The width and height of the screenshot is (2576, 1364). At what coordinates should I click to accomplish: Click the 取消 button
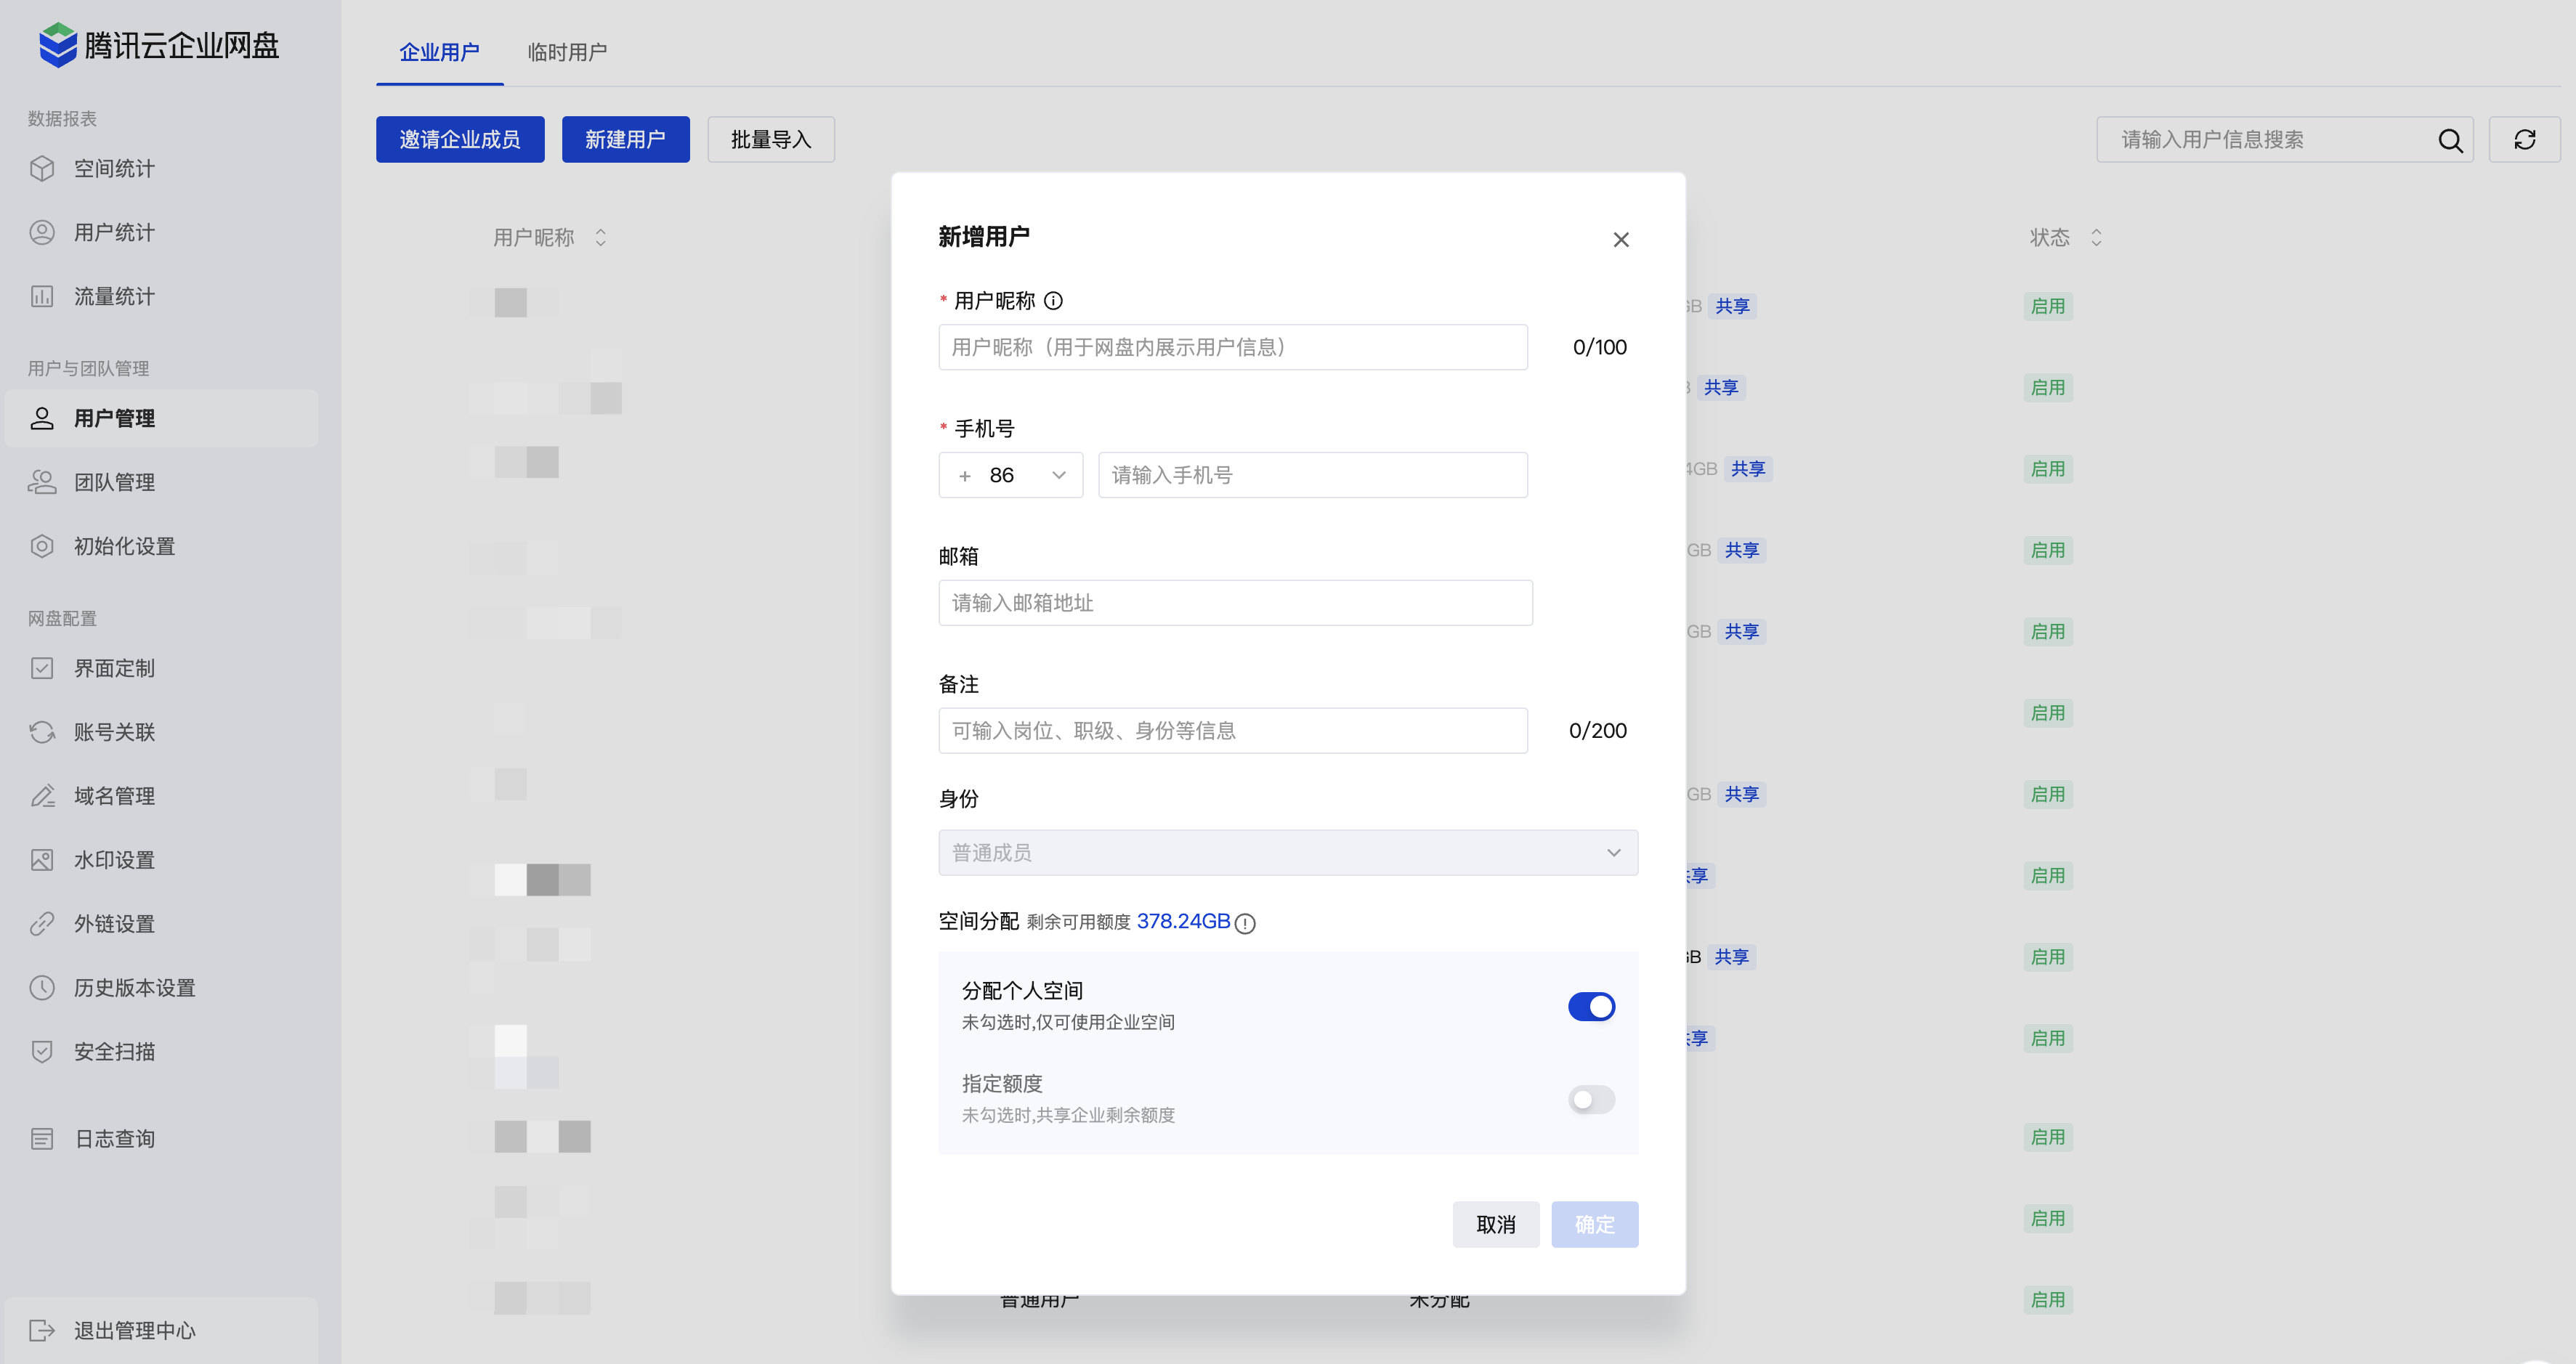pyautogui.click(x=1495, y=1224)
